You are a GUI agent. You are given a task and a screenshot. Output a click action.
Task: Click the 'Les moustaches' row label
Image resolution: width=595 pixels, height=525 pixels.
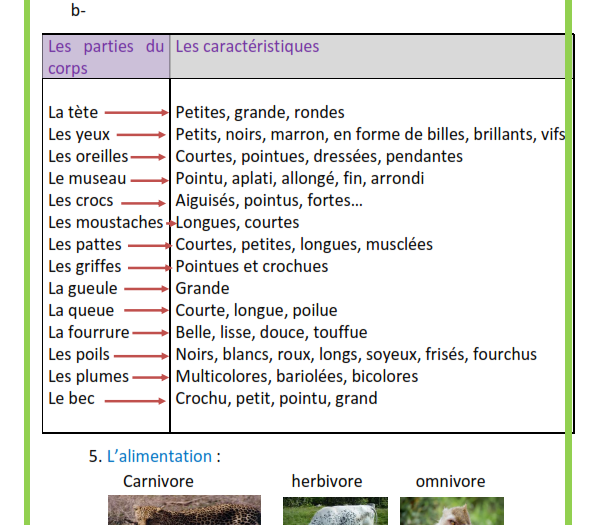(105, 223)
